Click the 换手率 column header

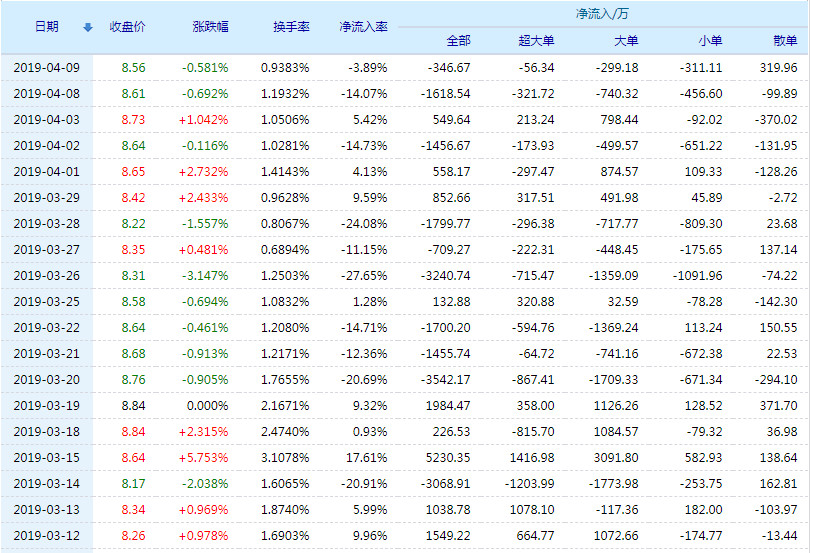click(291, 27)
